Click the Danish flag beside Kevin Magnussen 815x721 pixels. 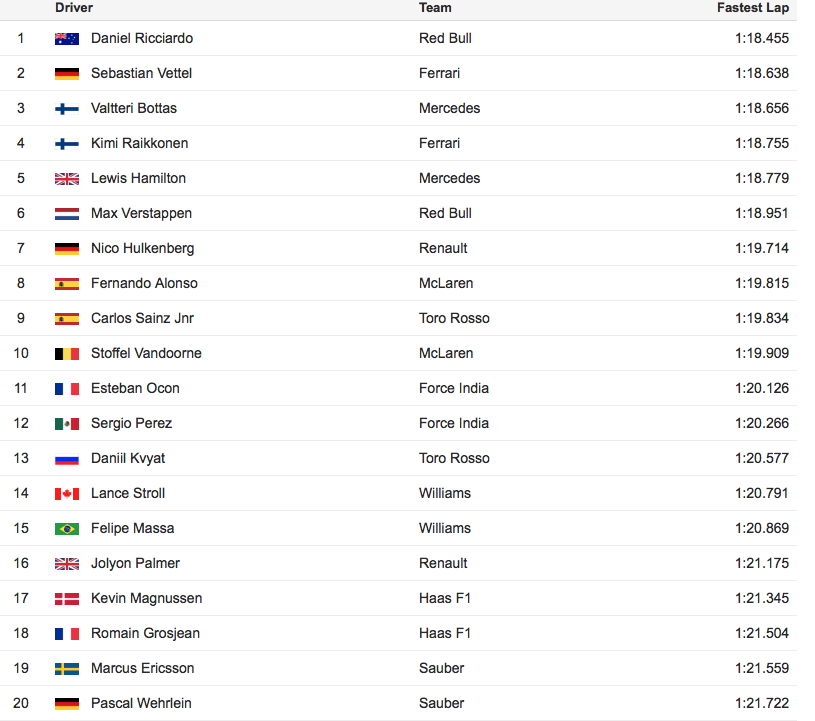pyautogui.click(x=67, y=598)
